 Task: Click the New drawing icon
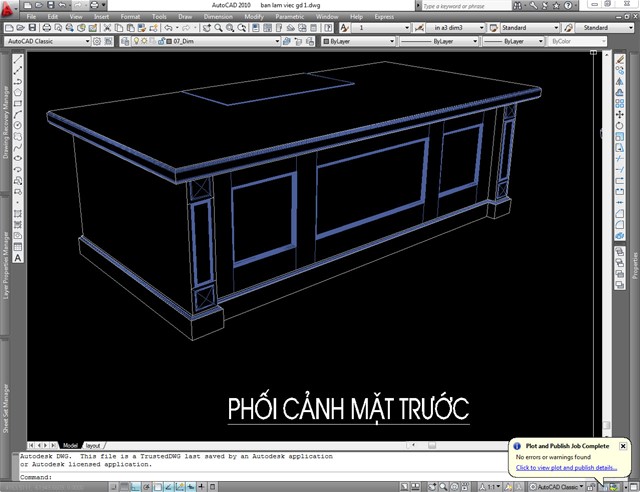[9, 28]
